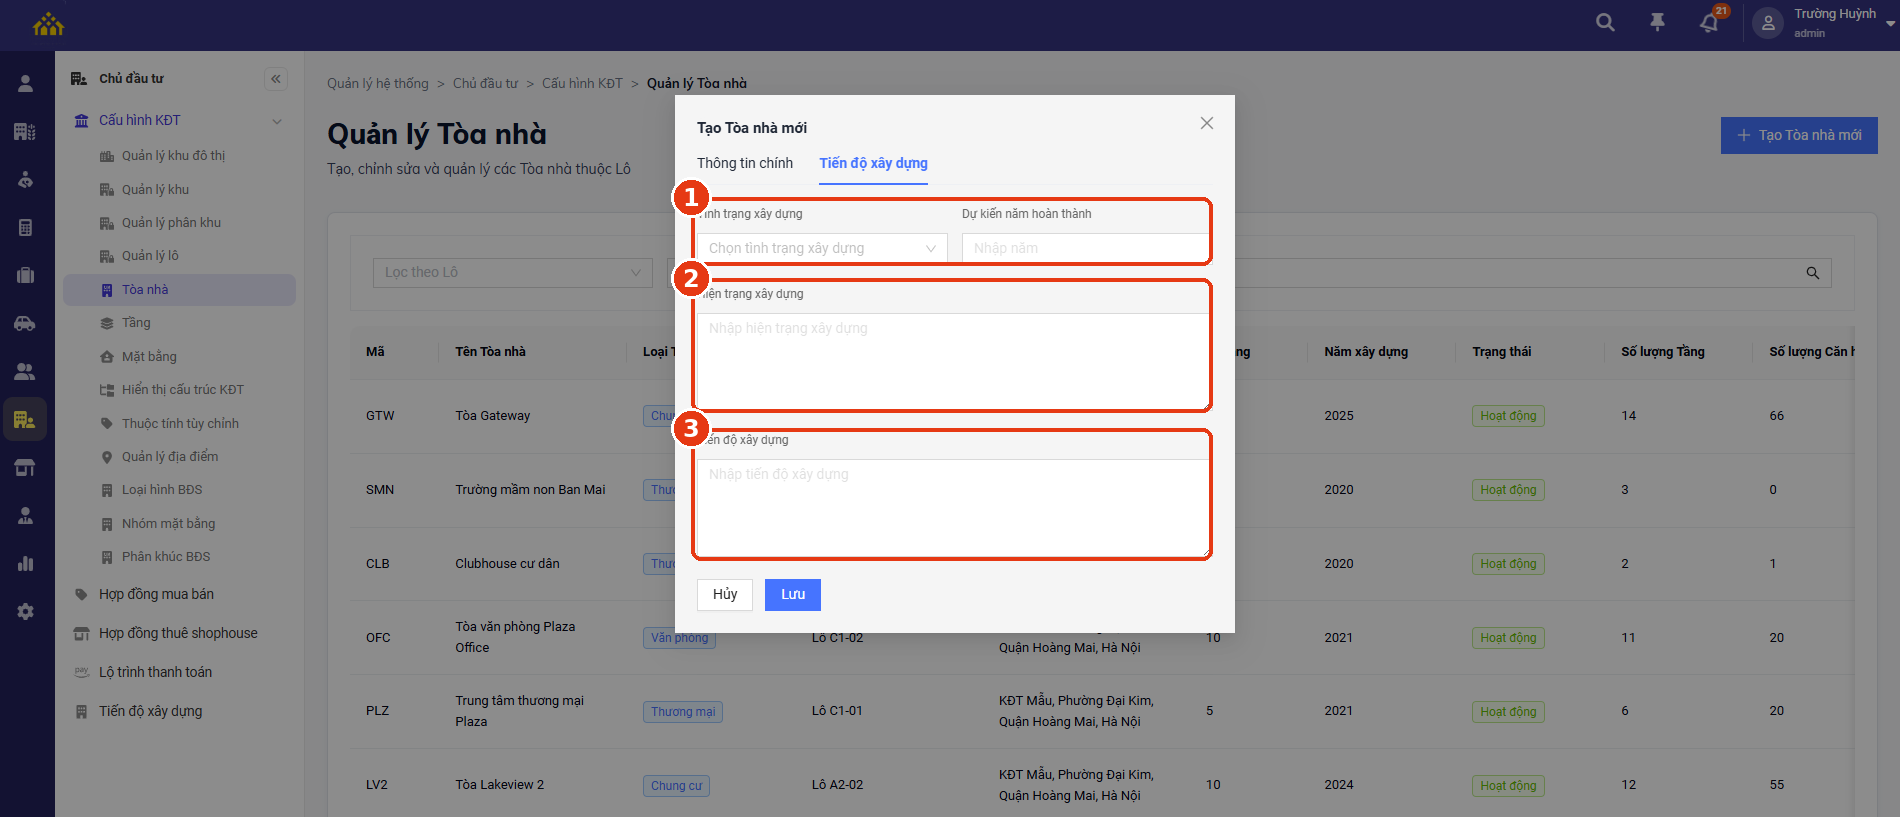Open Quản lý địa điểm
The height and width of the screenshot is (817, 1900).
(x=170, y=457)
